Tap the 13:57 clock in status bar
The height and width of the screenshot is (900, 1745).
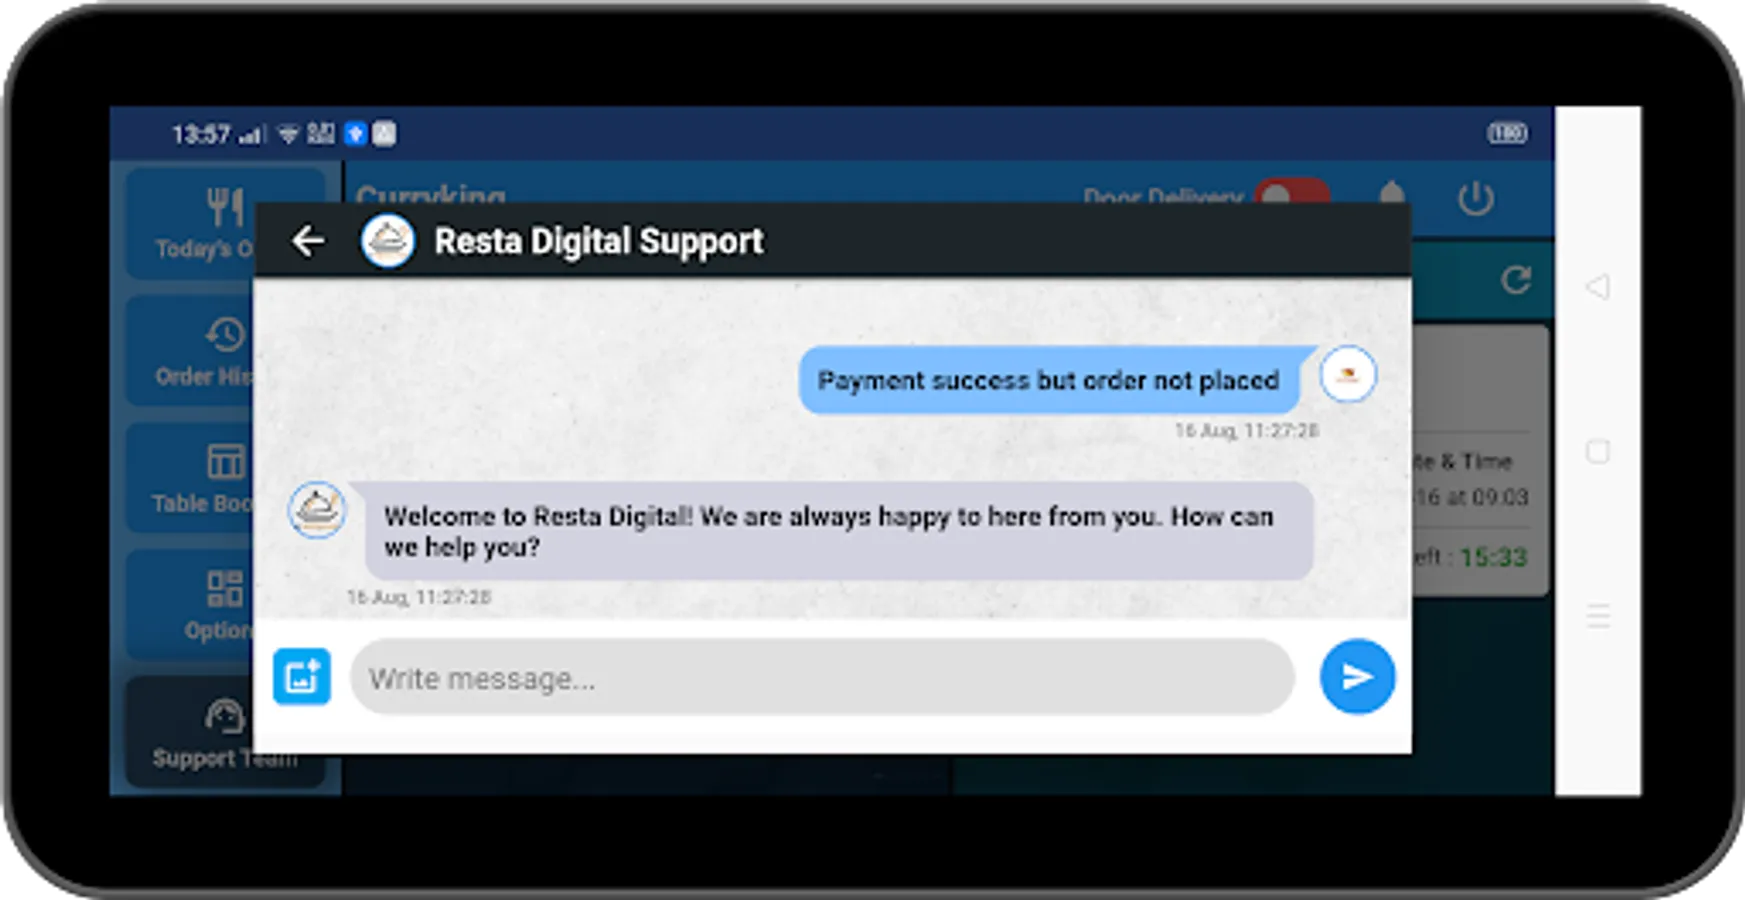coord(201,134)
